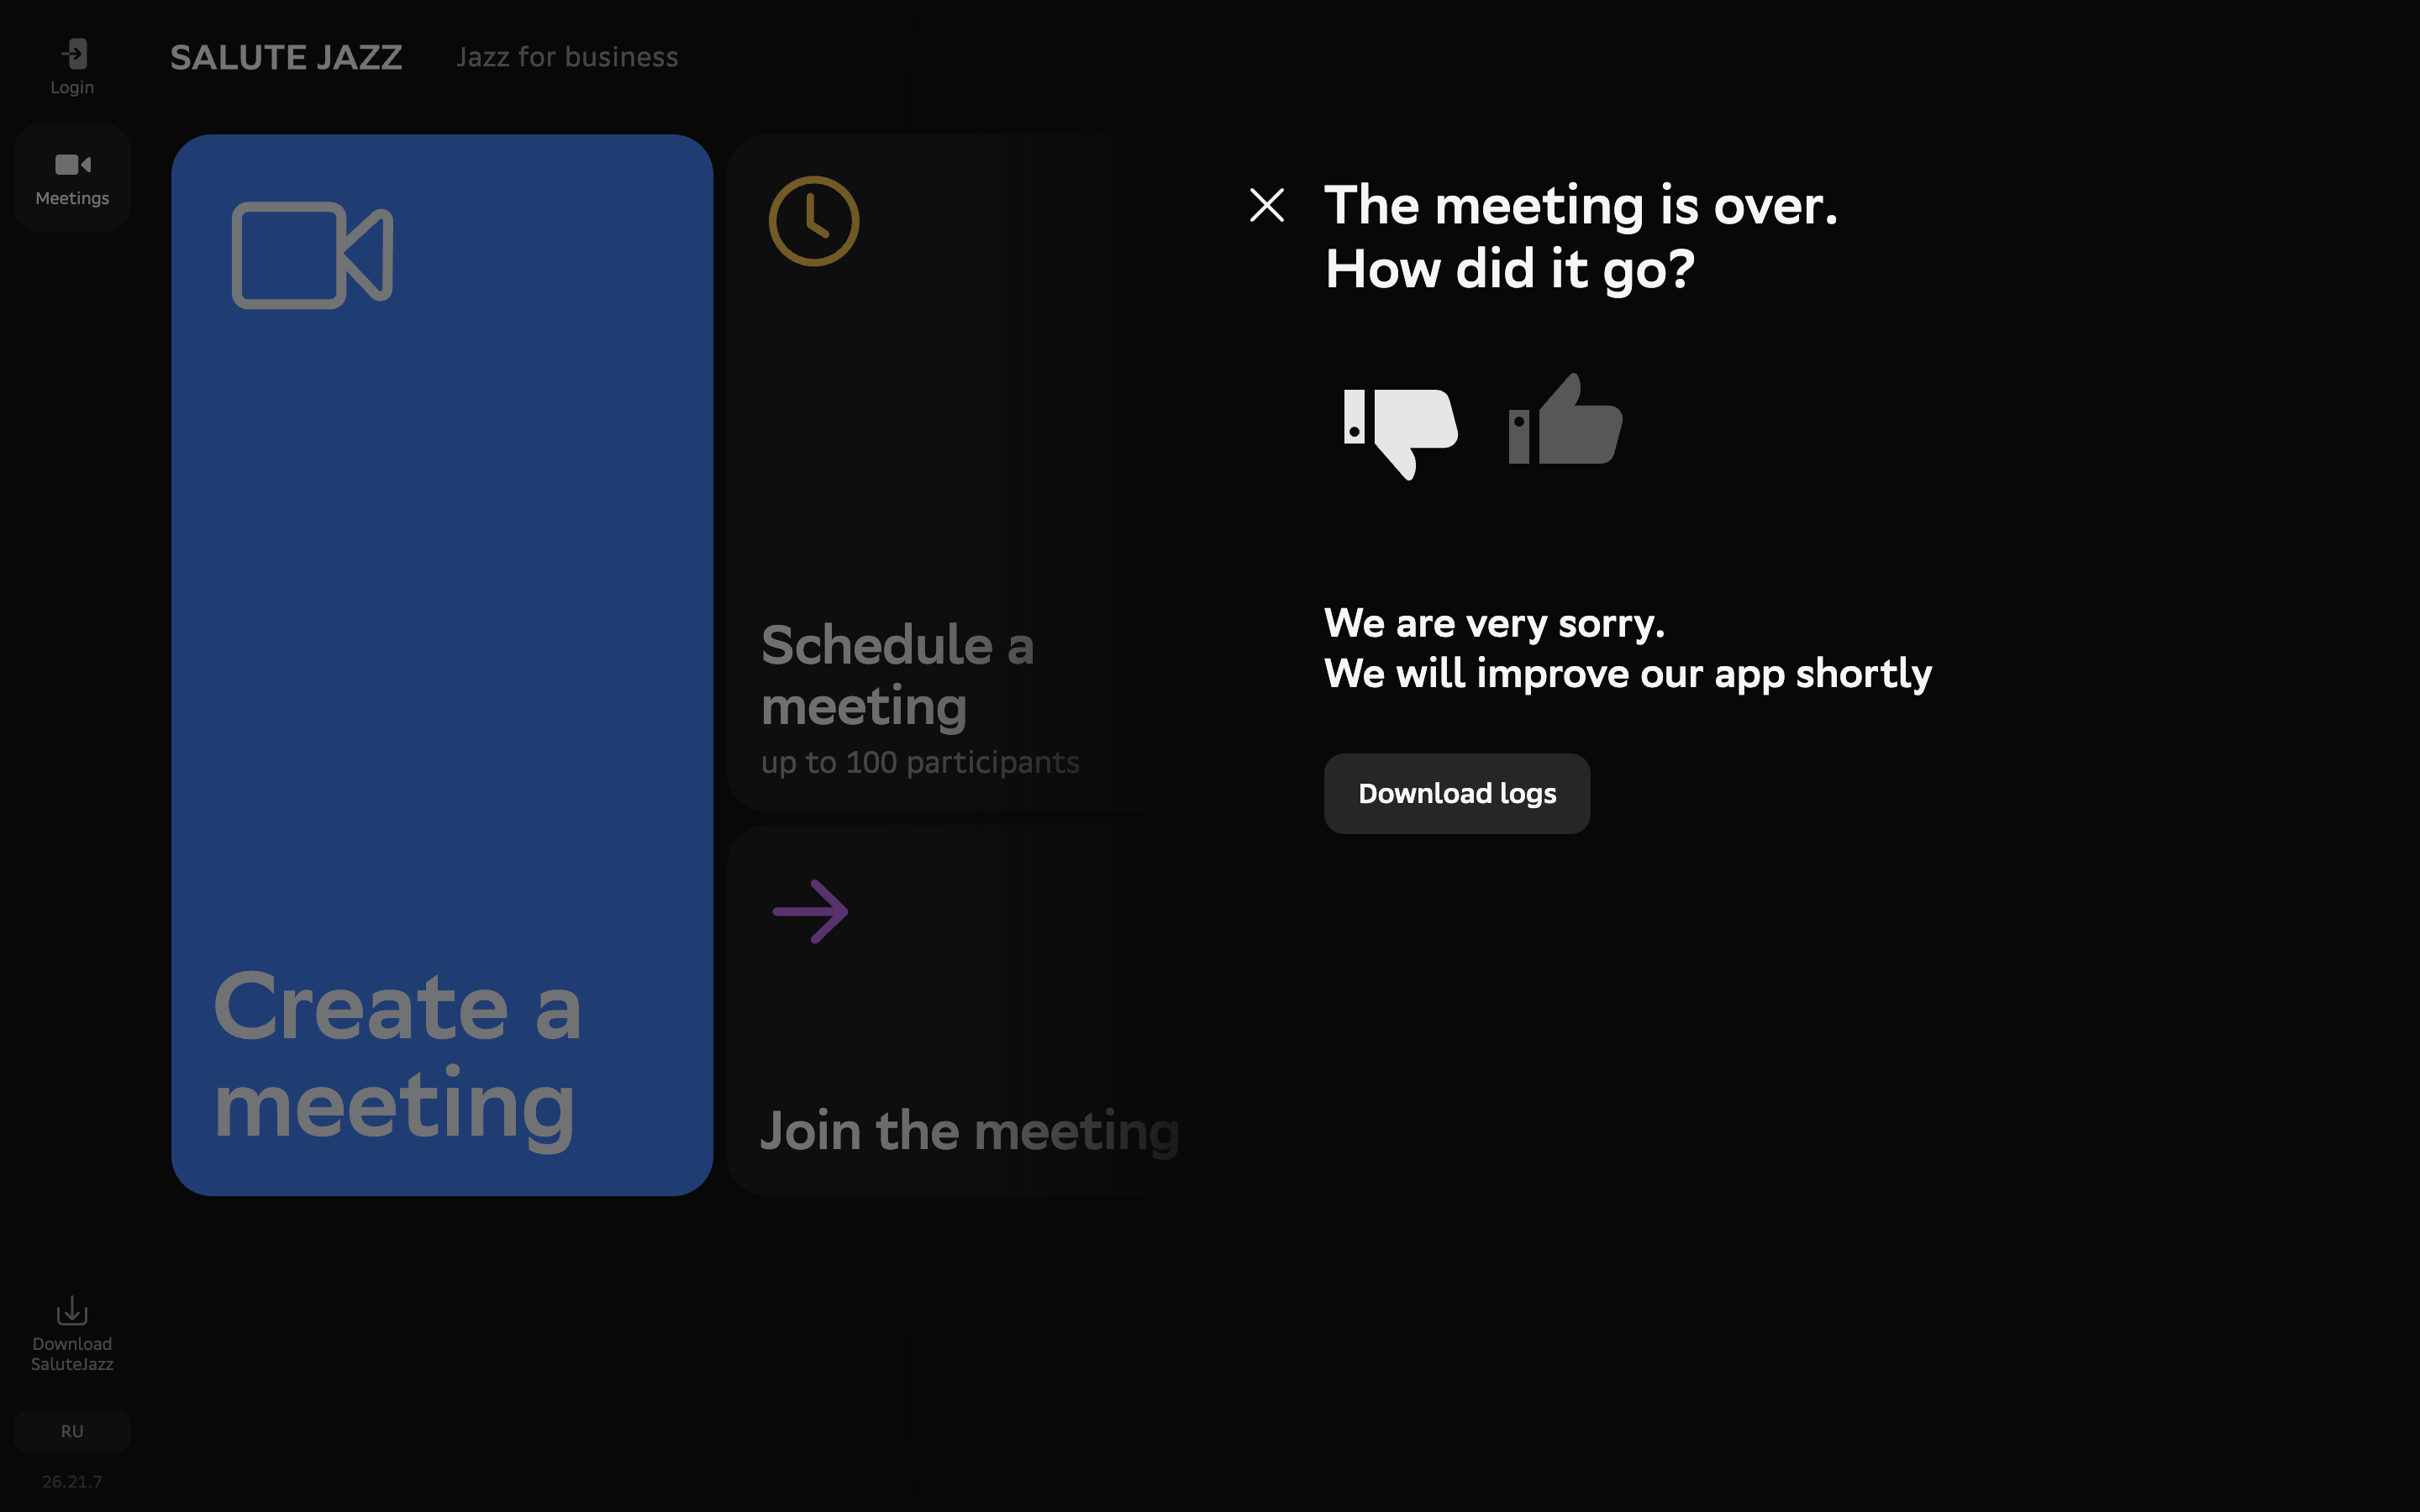The height and width of the screenshot is (1512, 2420).
Task: Click the Login icon in sidebar
Action: [x=73, y=54]
